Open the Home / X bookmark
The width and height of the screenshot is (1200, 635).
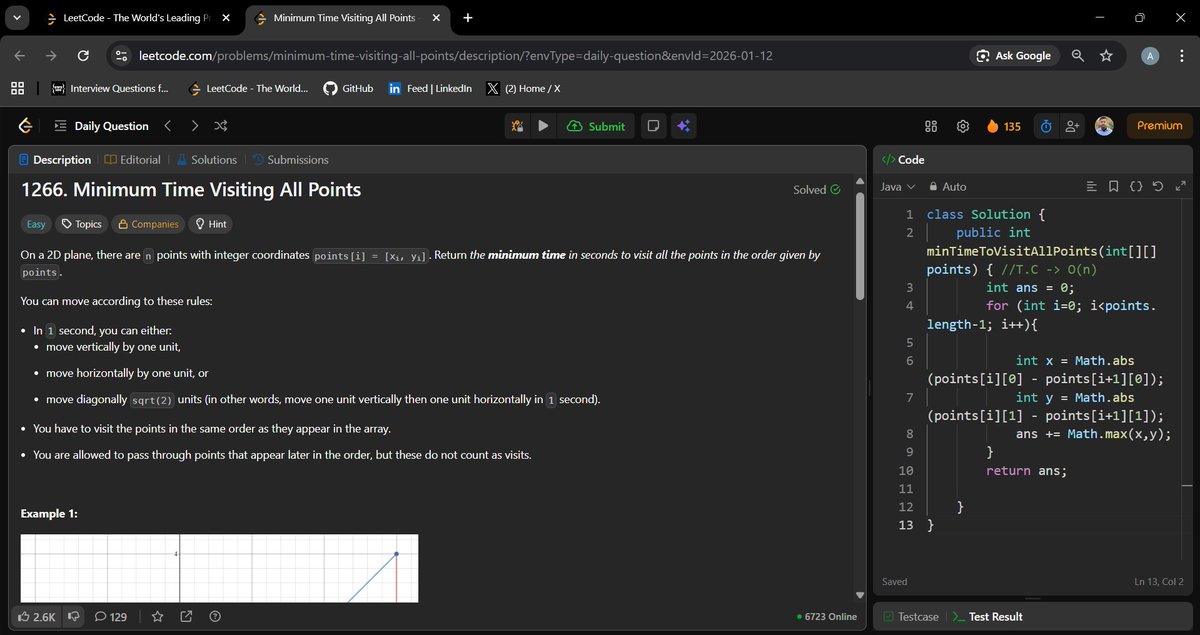[x=523, y=88]
